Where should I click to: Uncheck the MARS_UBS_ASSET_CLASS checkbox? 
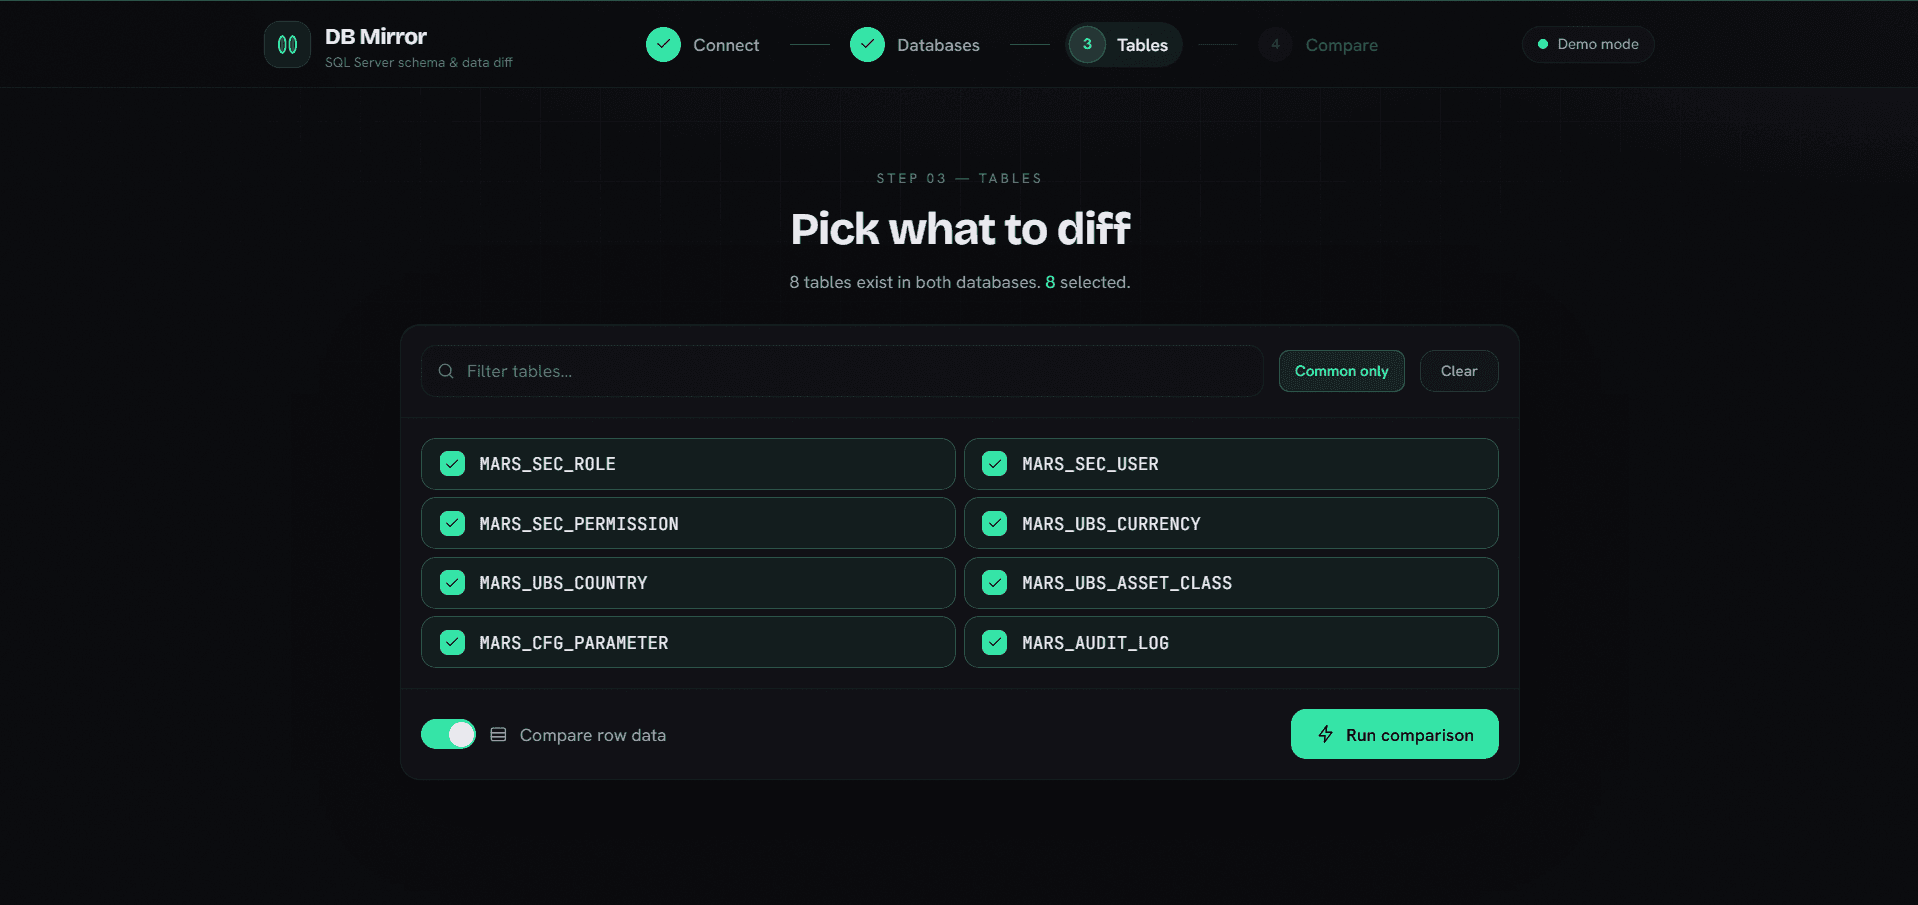(x=995, y=583)
